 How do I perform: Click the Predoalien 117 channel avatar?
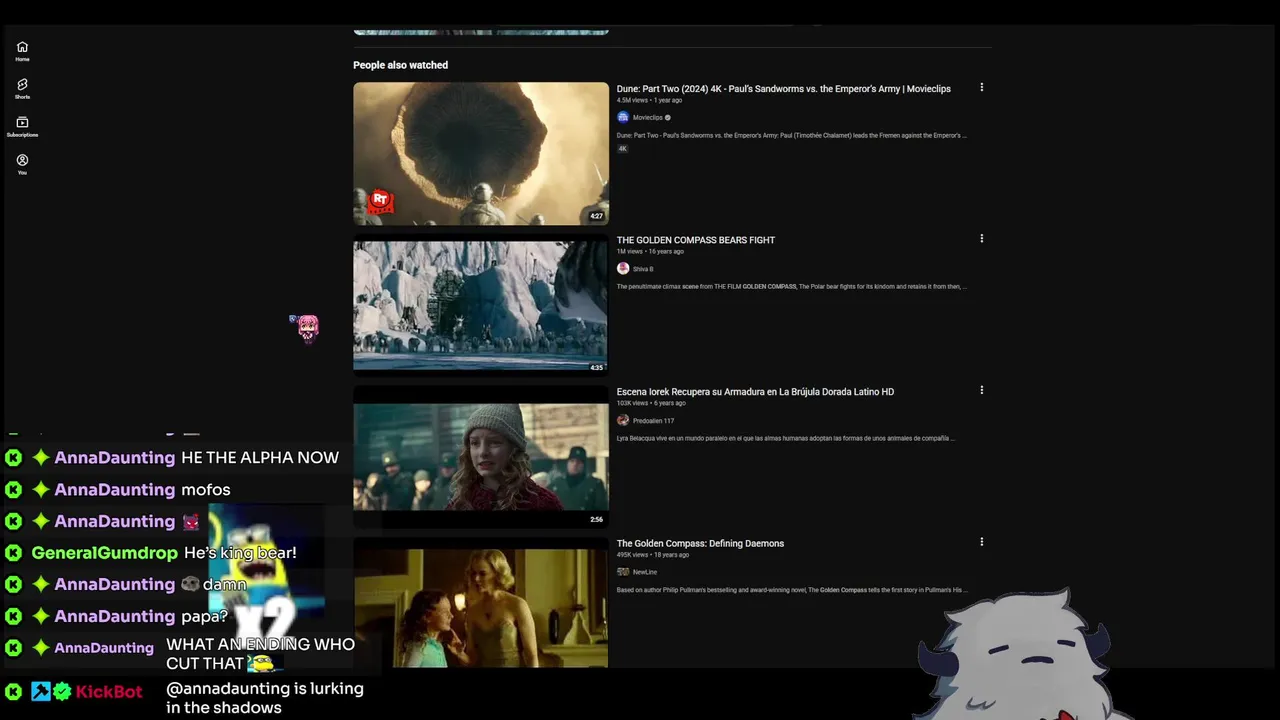[623, 421]
